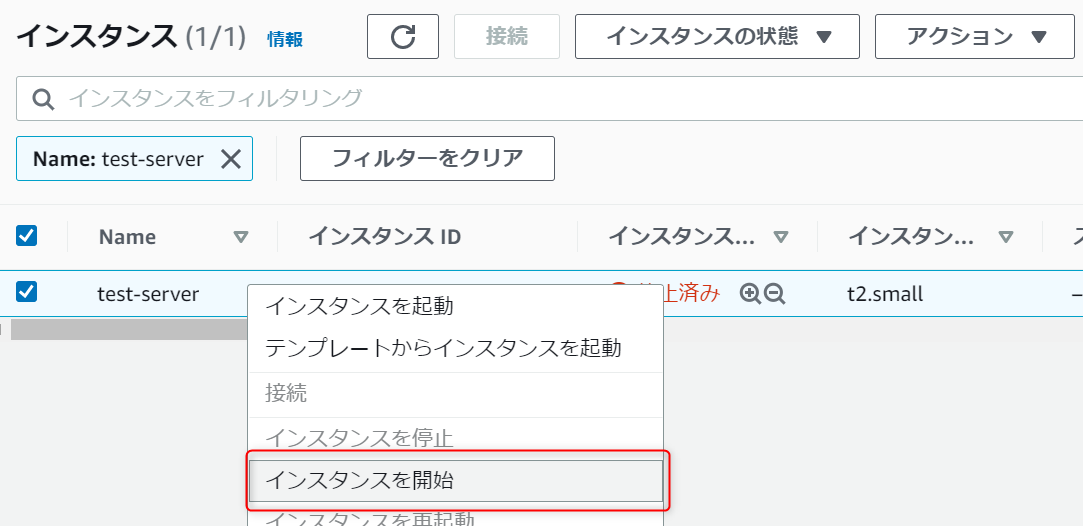Select インスタンスを停止 in context menu

click(456, 438)
